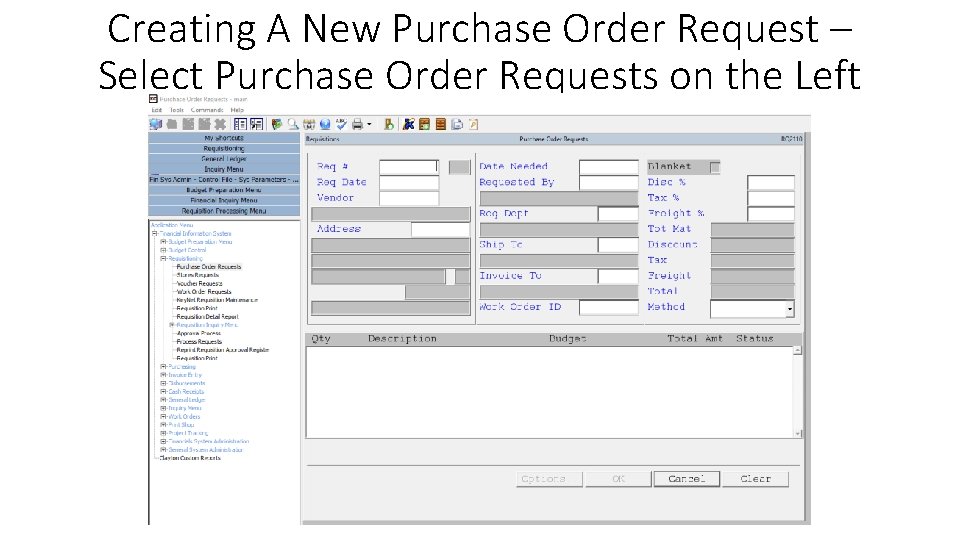The image size is (960, 540).
Task: Select Requisition Detail Report in the tree
Action: [208, 317]
